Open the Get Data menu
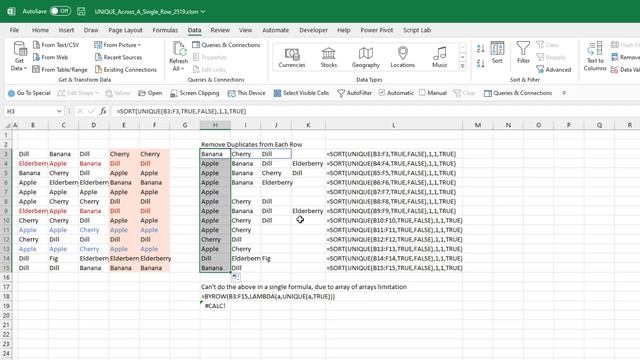The width and height of the screenshot is (640, 360). (x=19, y=56)
